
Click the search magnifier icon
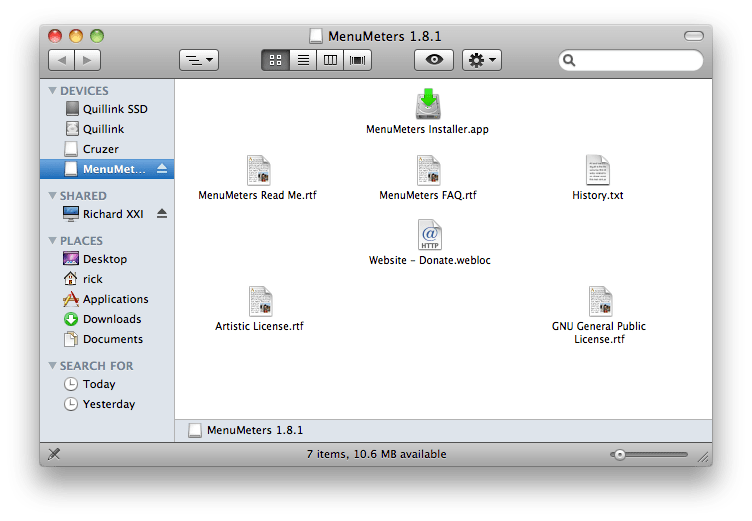(x=569, y=60)
